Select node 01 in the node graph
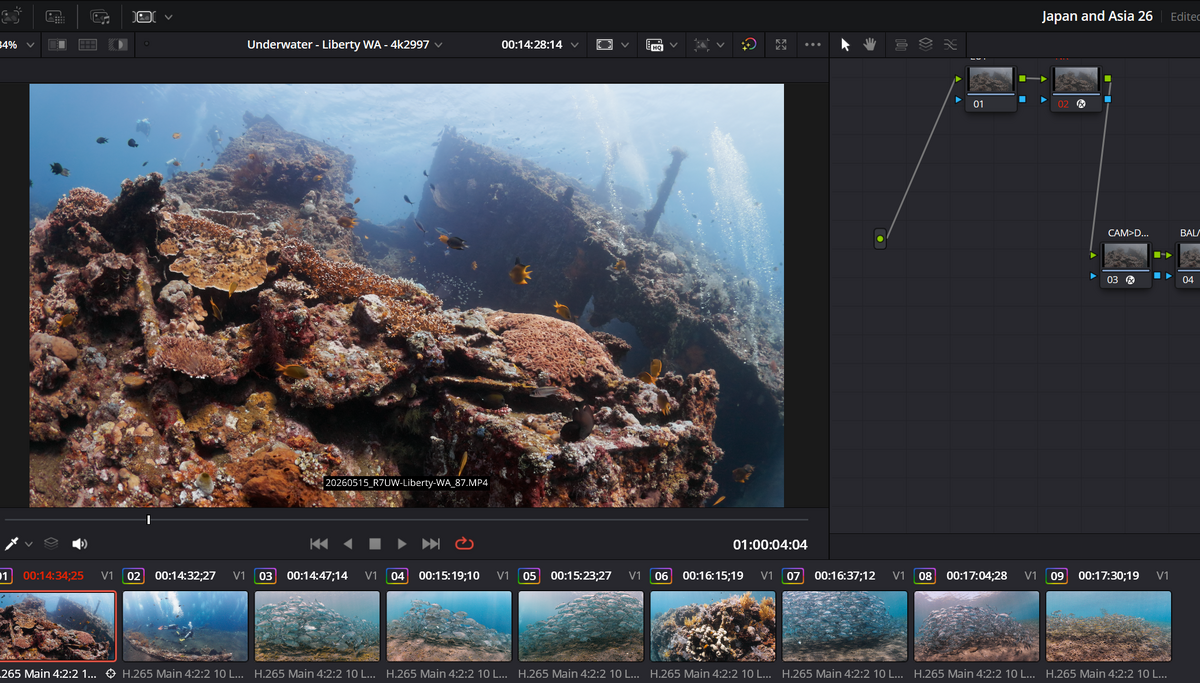The width and height of the screenshot is (1200, 683). (991, 88)
